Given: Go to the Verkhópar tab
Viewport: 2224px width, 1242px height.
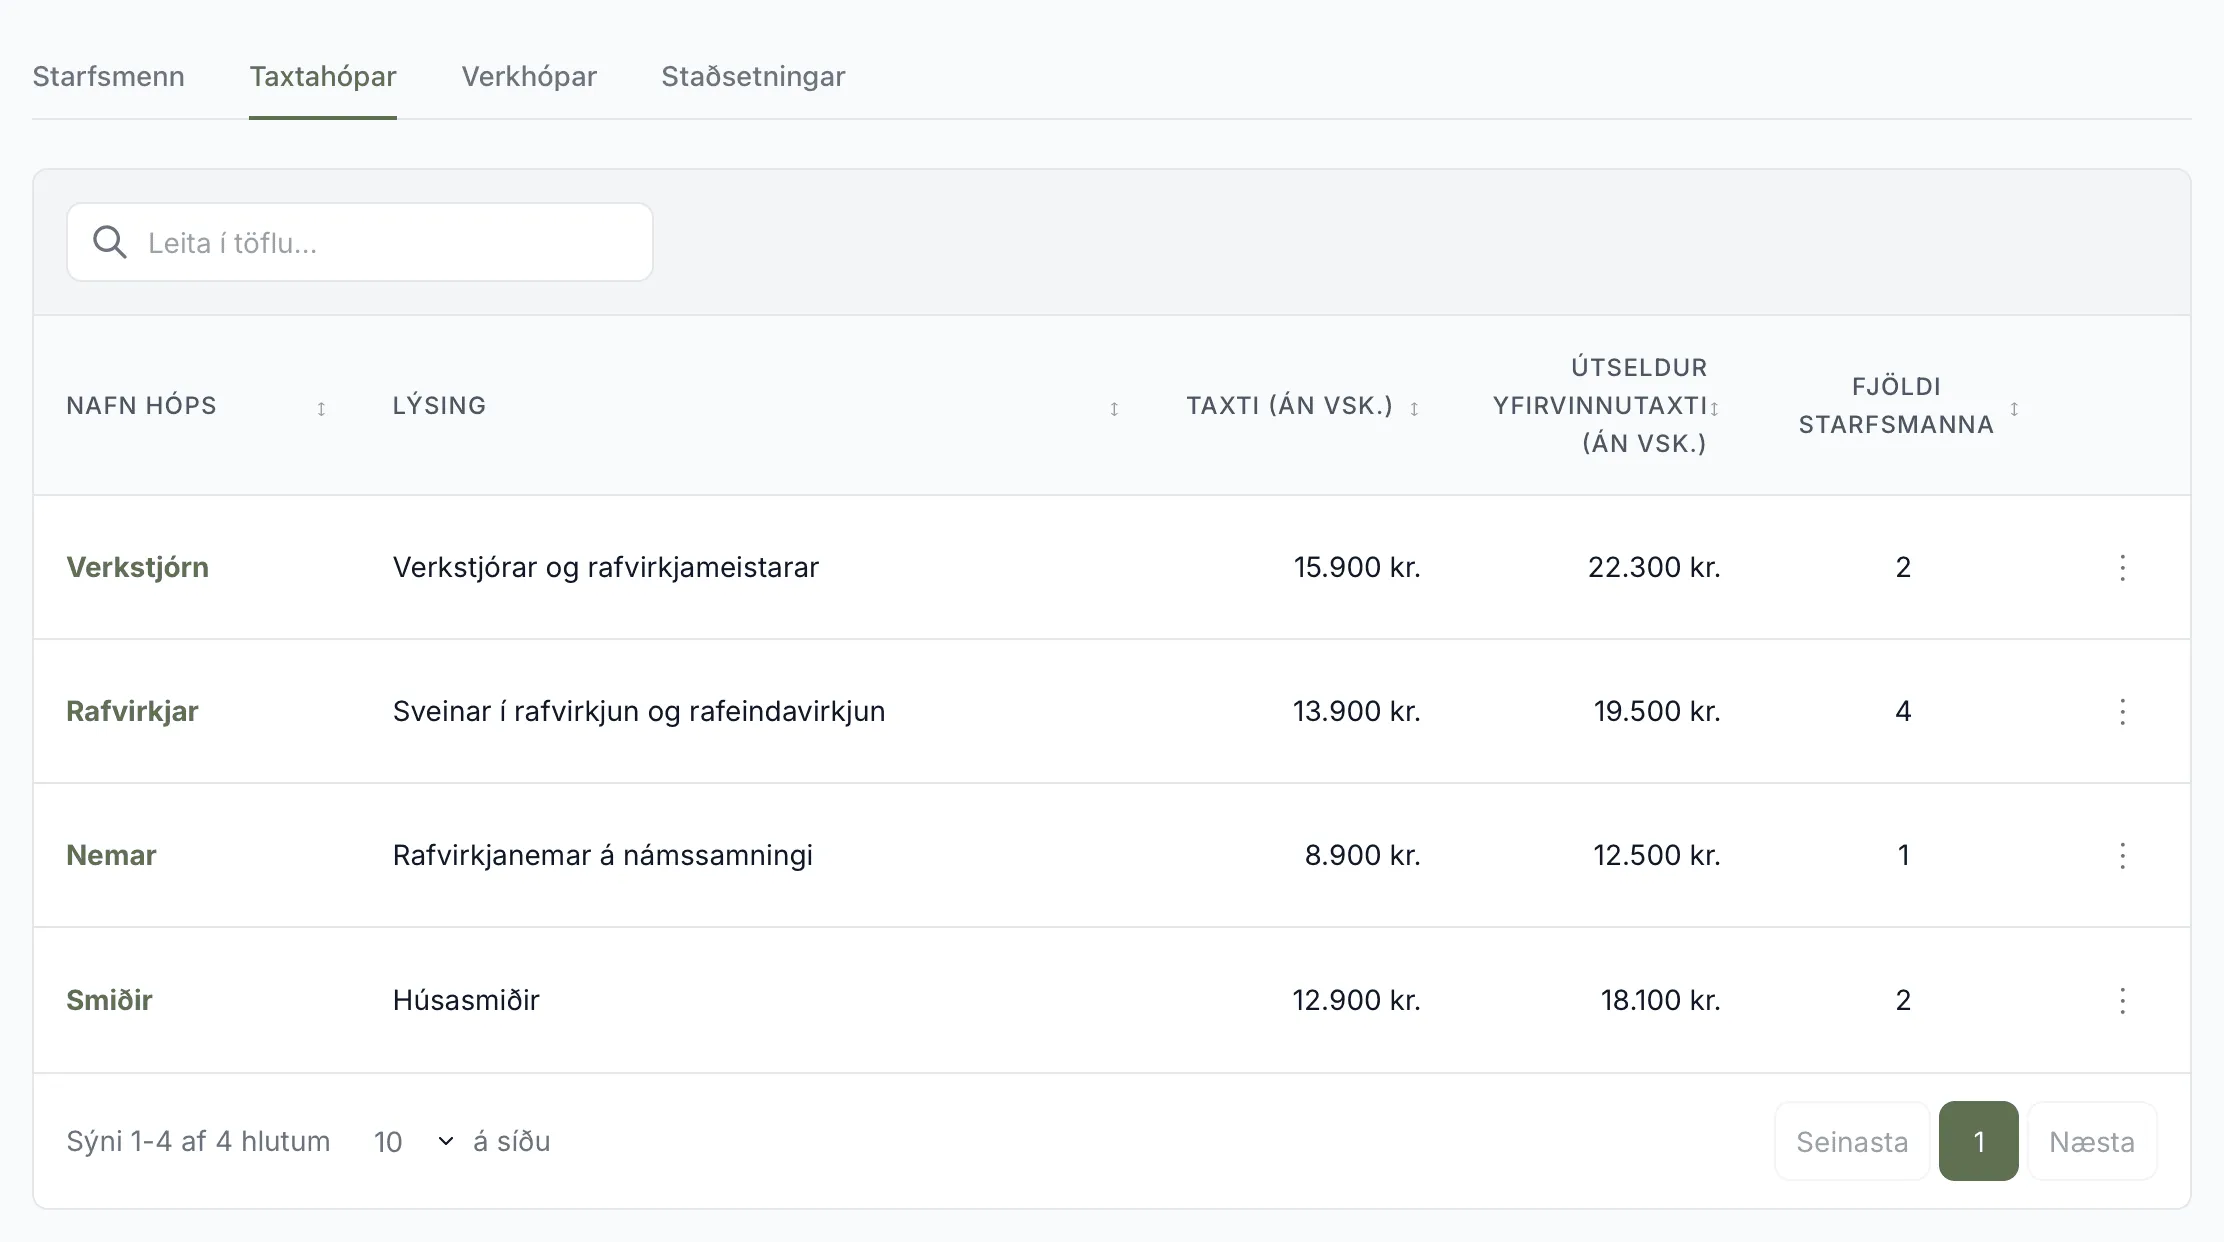Looking at the screenshot, I should (x=529, y=77).
